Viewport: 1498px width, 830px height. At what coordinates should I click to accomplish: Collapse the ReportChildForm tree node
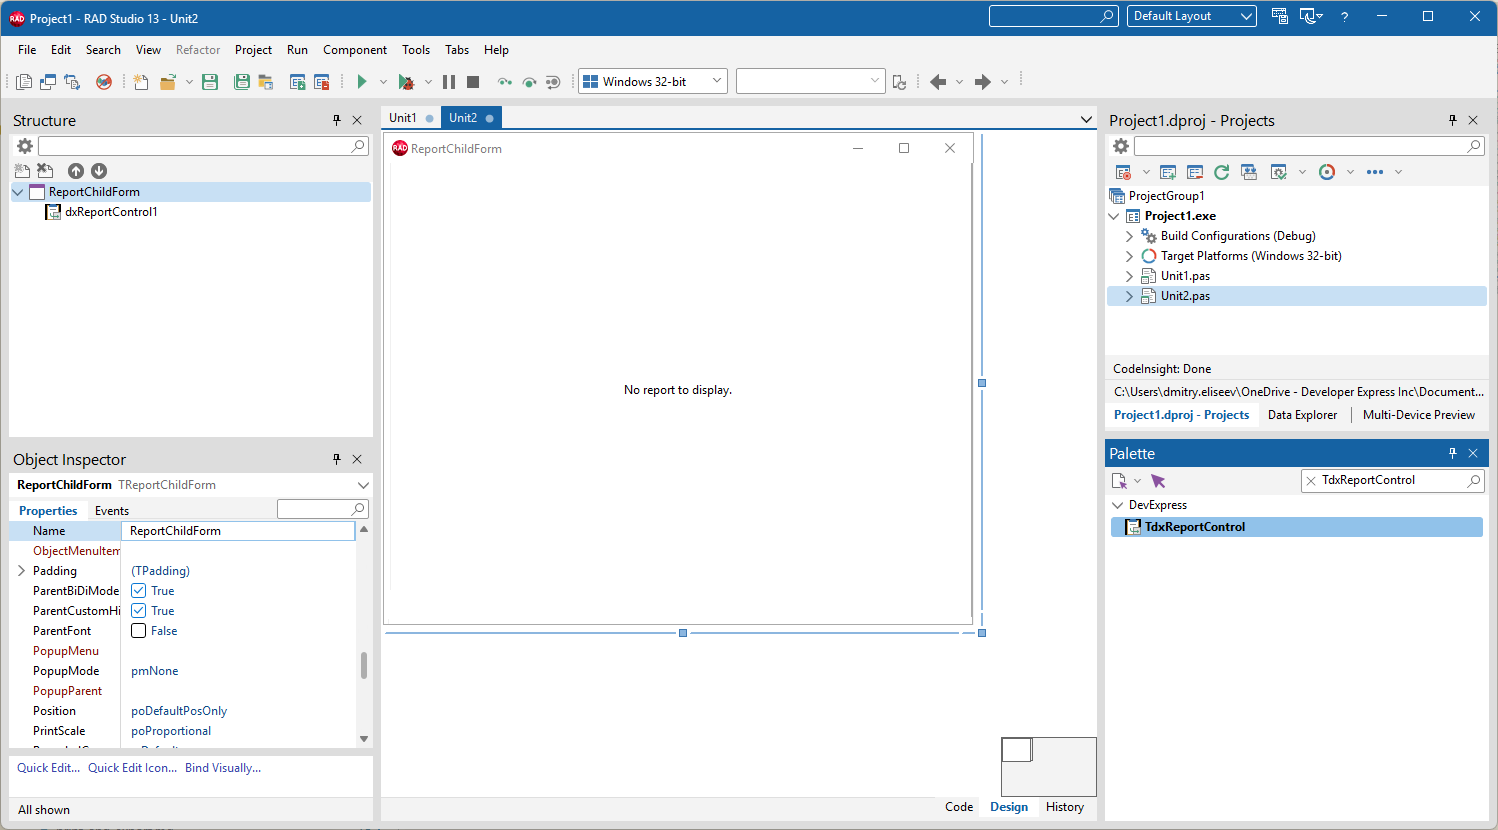click(x=18, y=192)
